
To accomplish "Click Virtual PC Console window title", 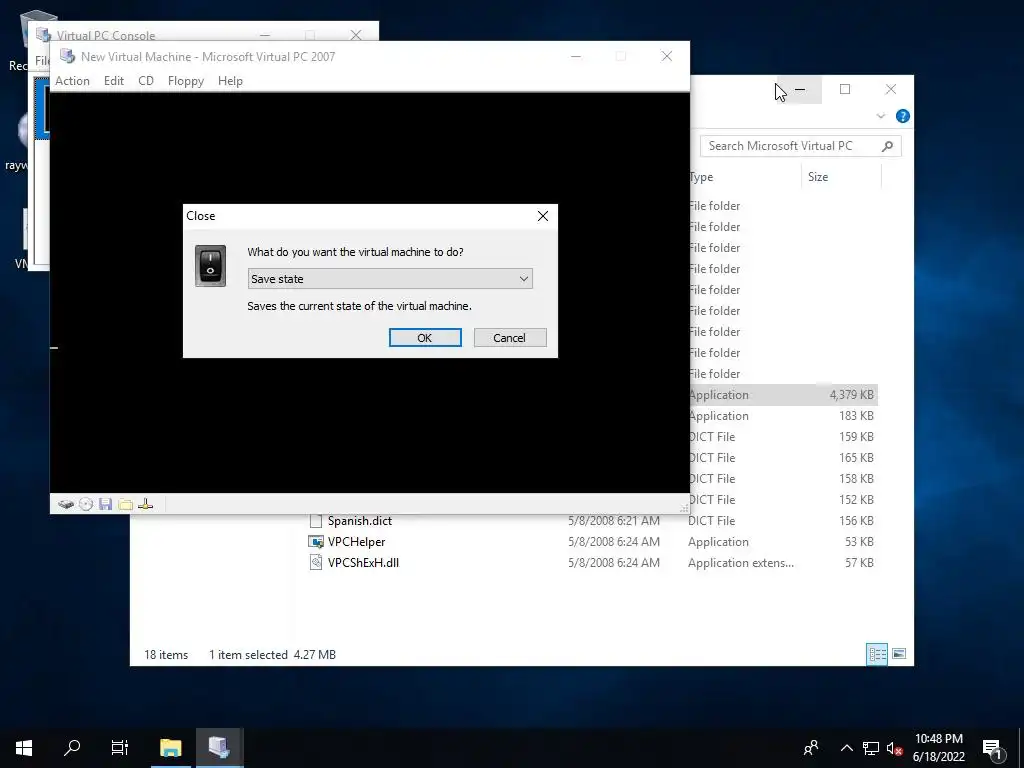I will pyautogui.click(x=106, y=35).
